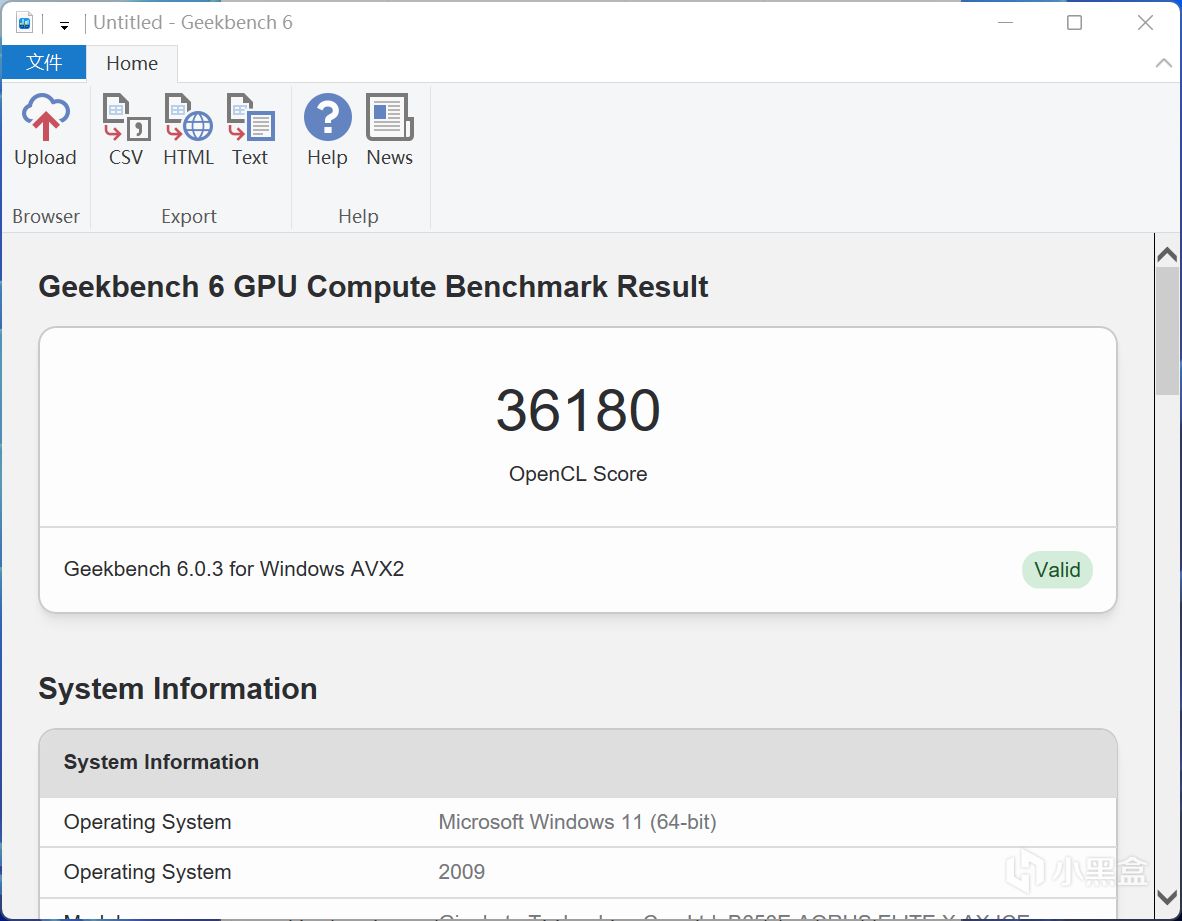
Task: Click the Valid badge
Action: 1057,570
